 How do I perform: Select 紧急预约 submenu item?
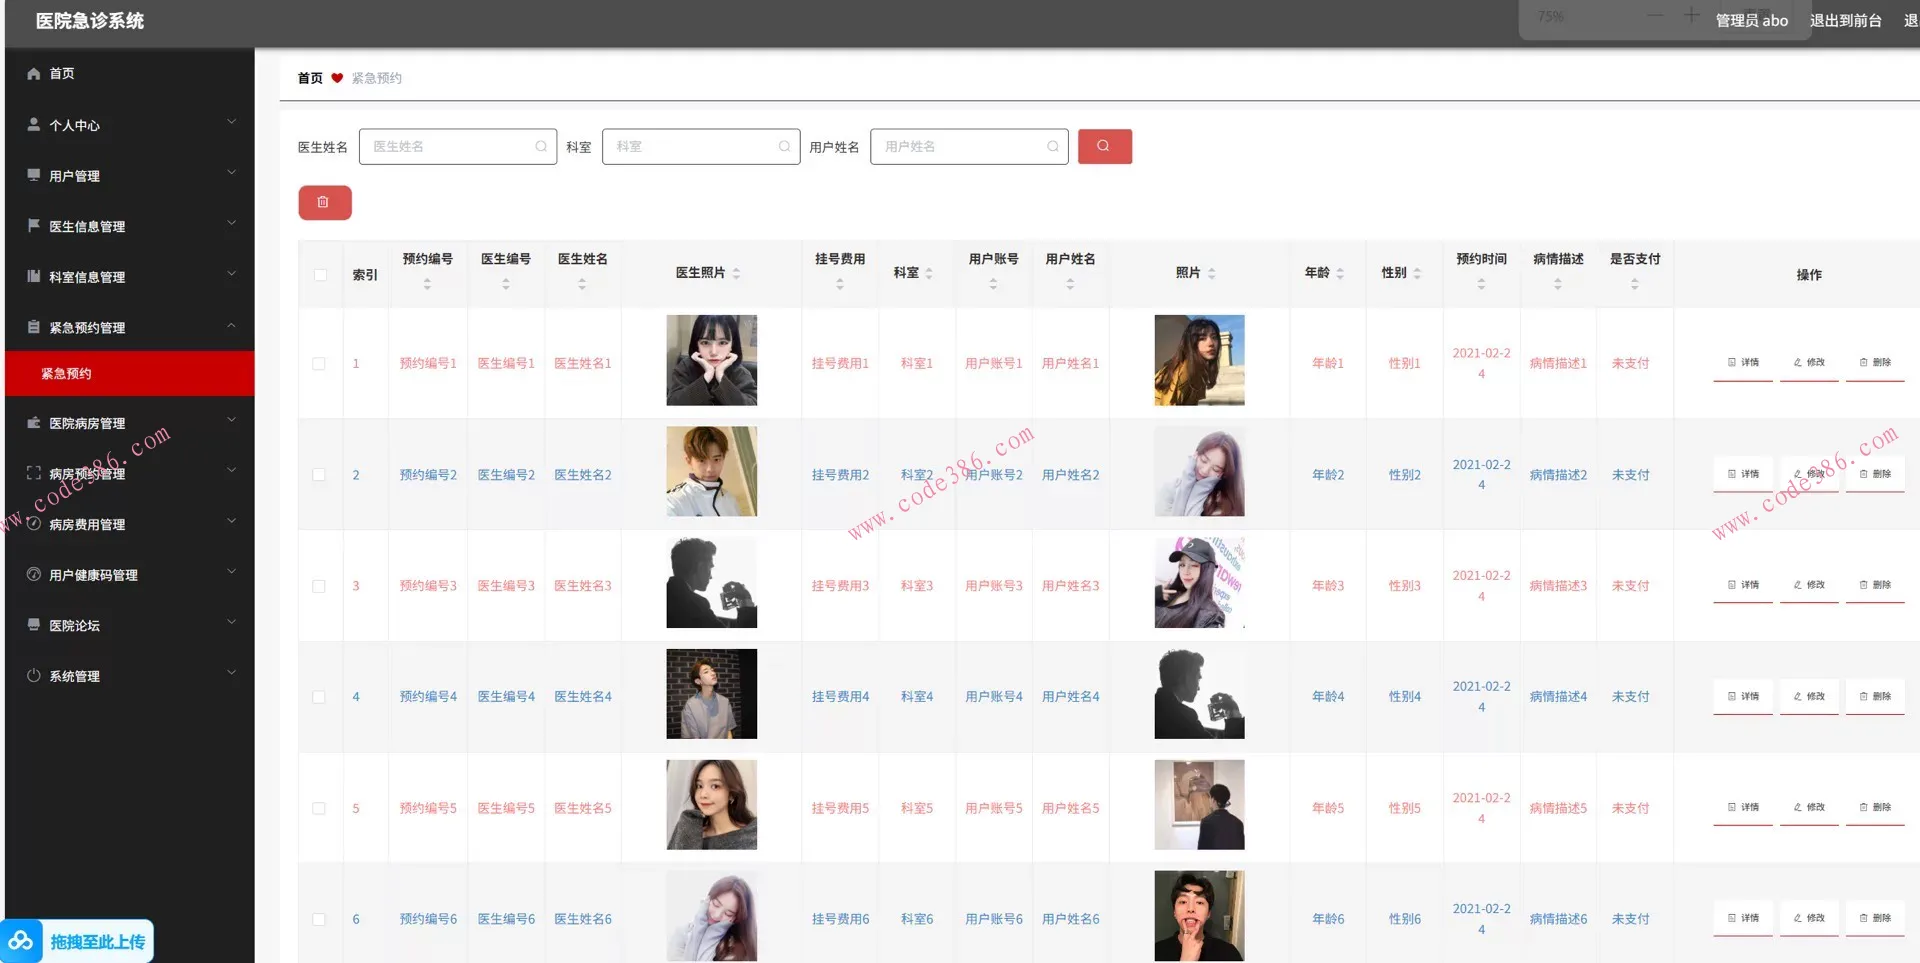[130, 373]
